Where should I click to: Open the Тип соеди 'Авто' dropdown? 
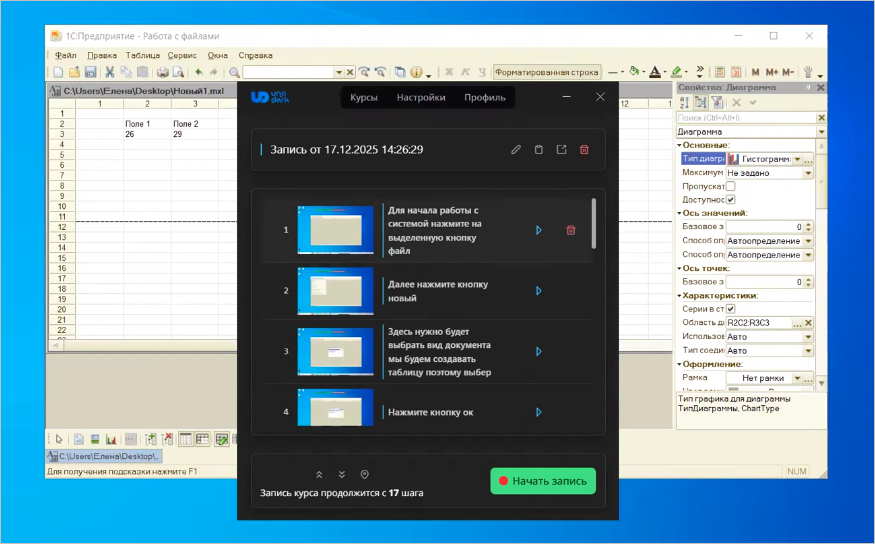[x=808, y=350]
